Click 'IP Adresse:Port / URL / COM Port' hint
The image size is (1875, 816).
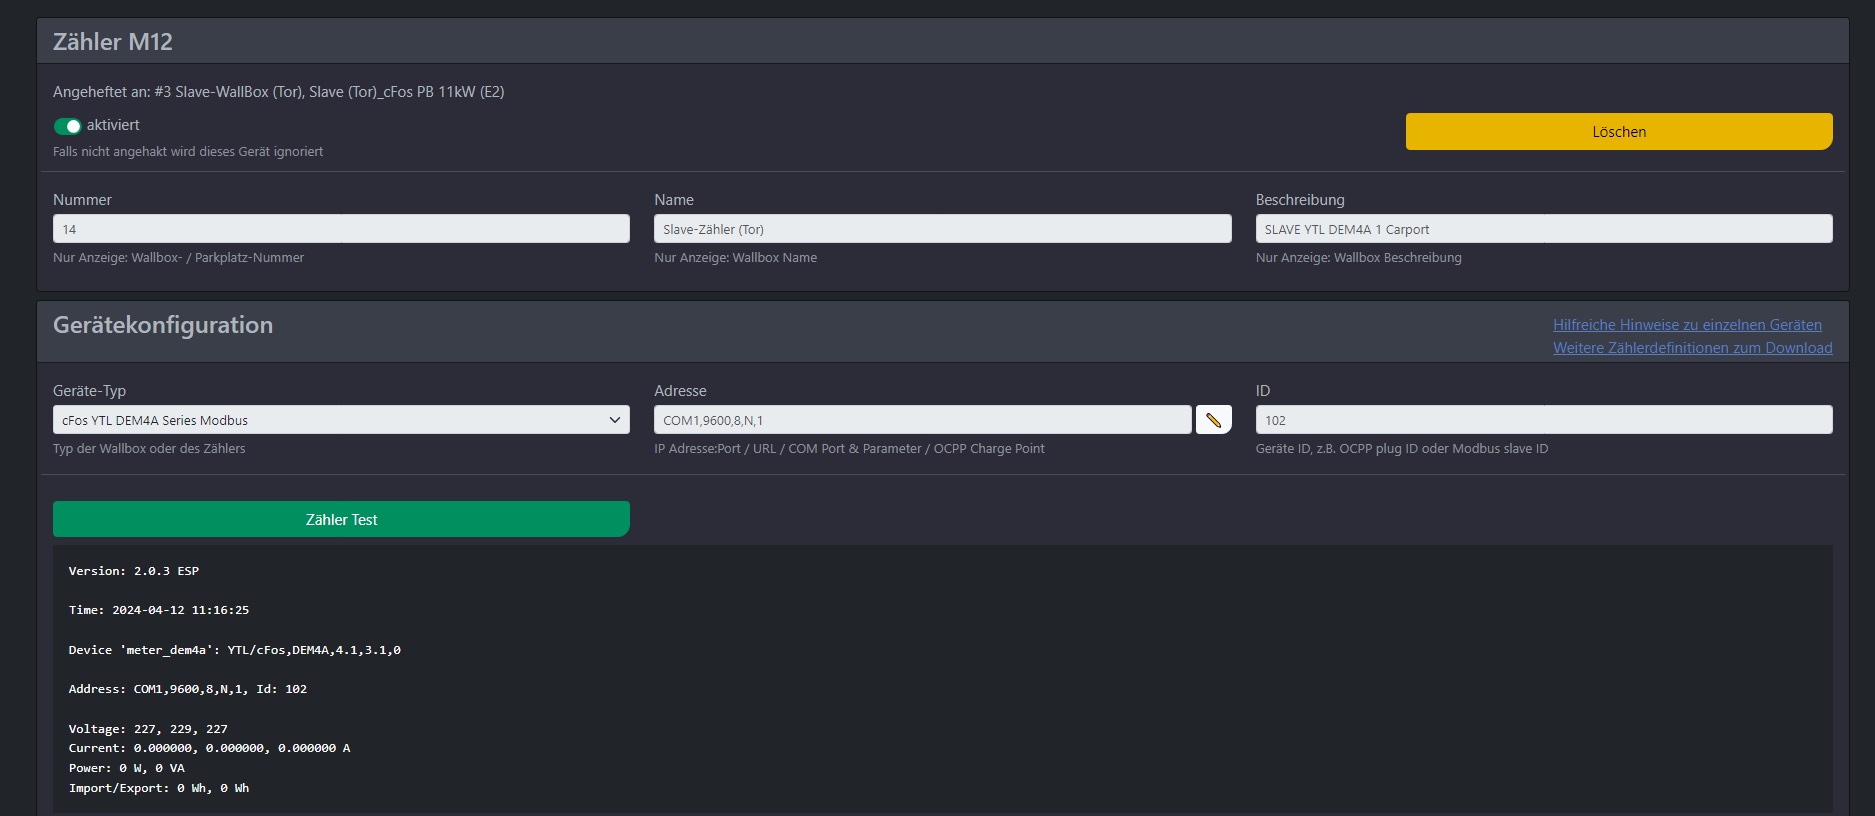[849, 449]
